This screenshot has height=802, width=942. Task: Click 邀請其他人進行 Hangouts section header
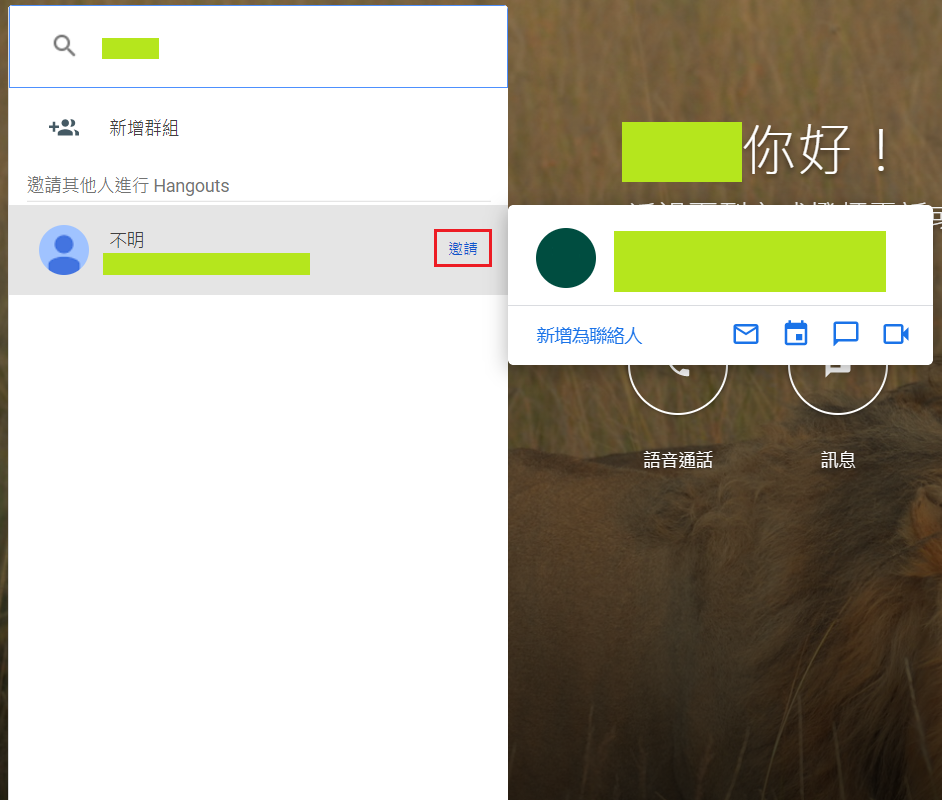[128, 186]
